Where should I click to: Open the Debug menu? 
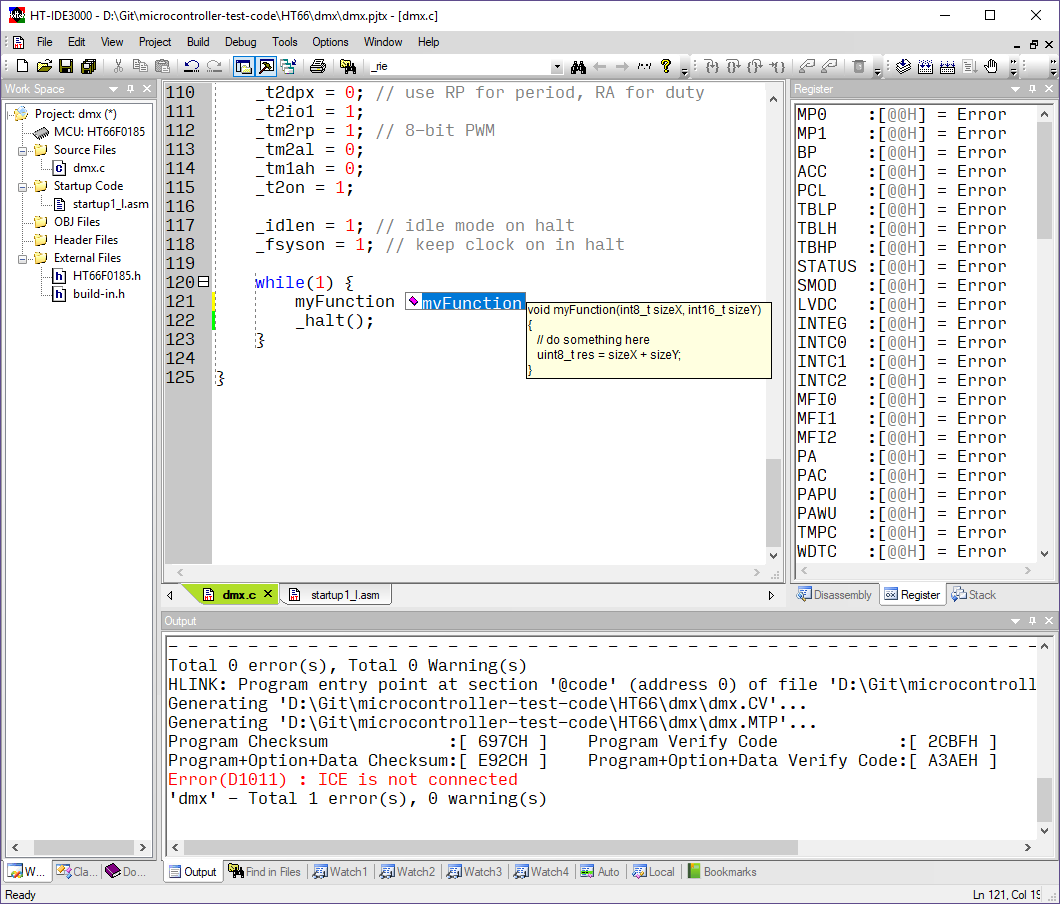(240, 42)
